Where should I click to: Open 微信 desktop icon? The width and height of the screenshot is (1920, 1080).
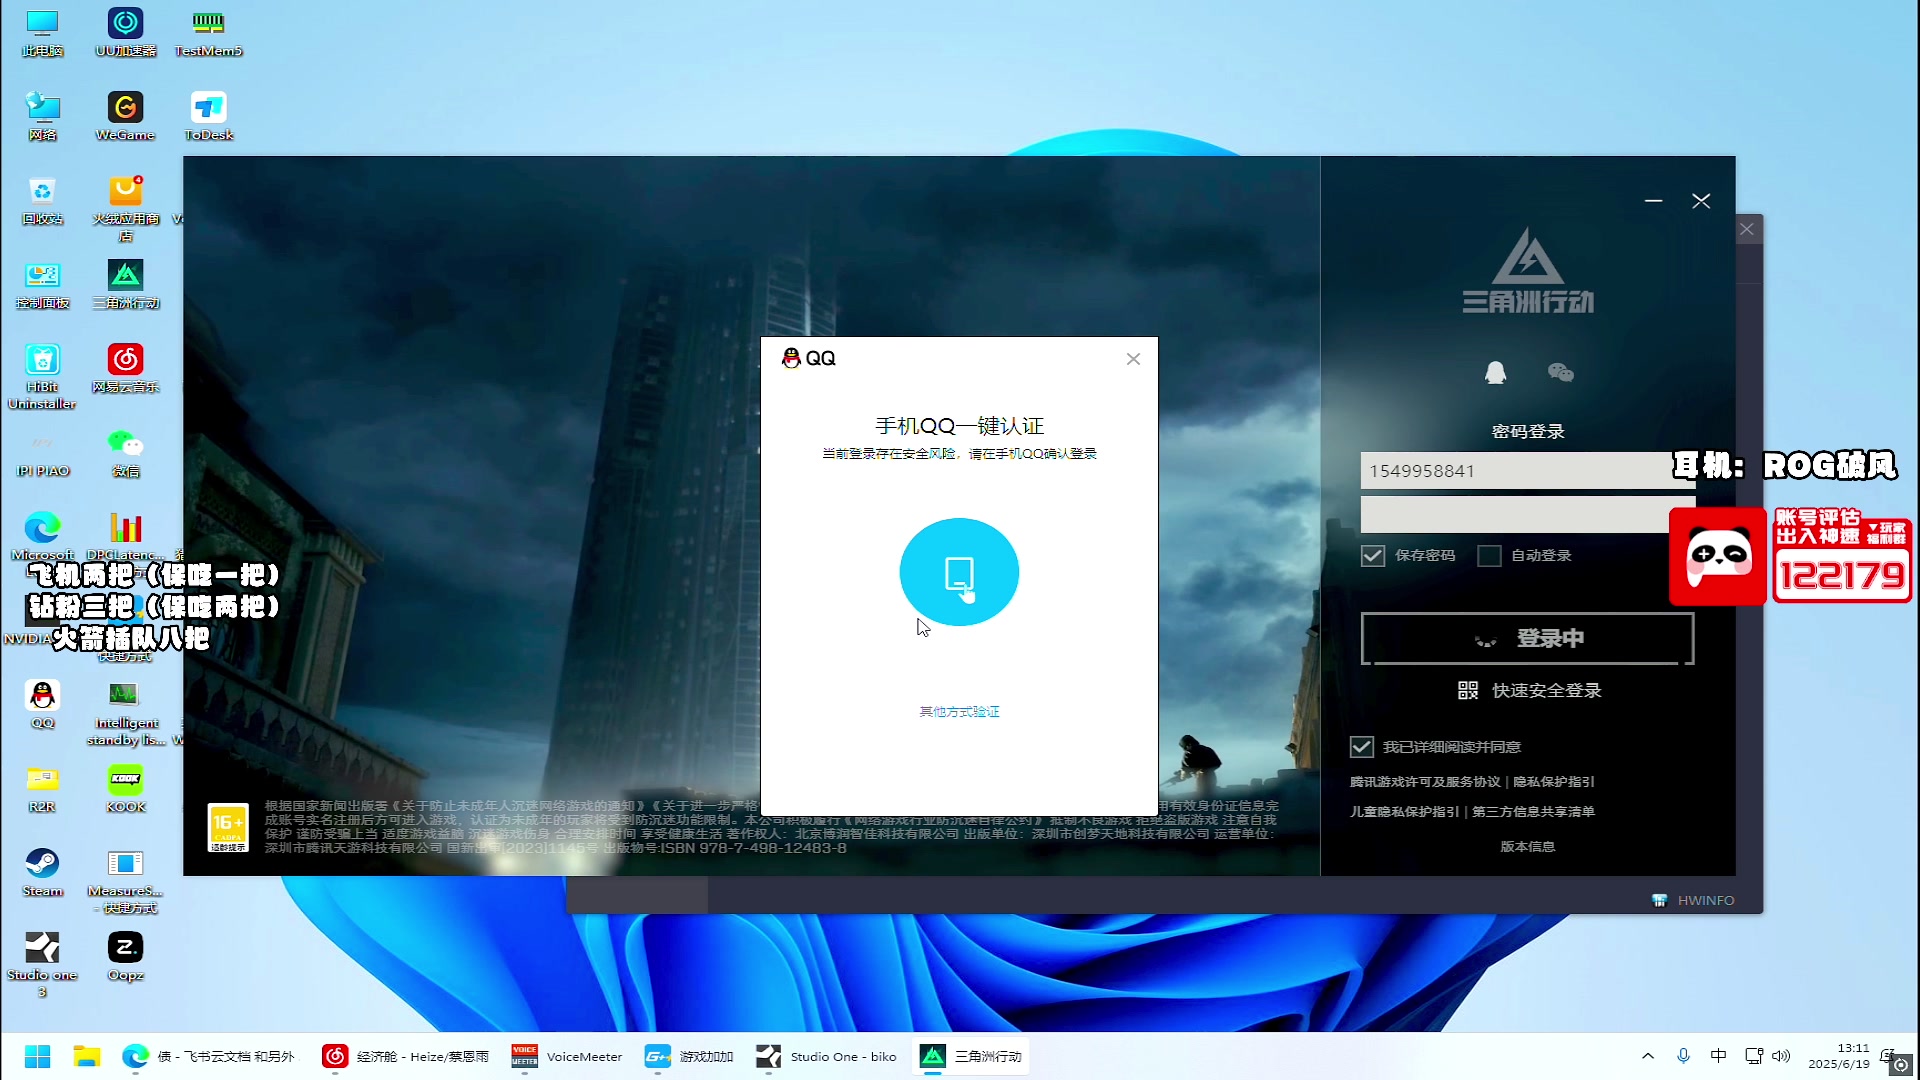pyautogui.click(x=125, y=453)
